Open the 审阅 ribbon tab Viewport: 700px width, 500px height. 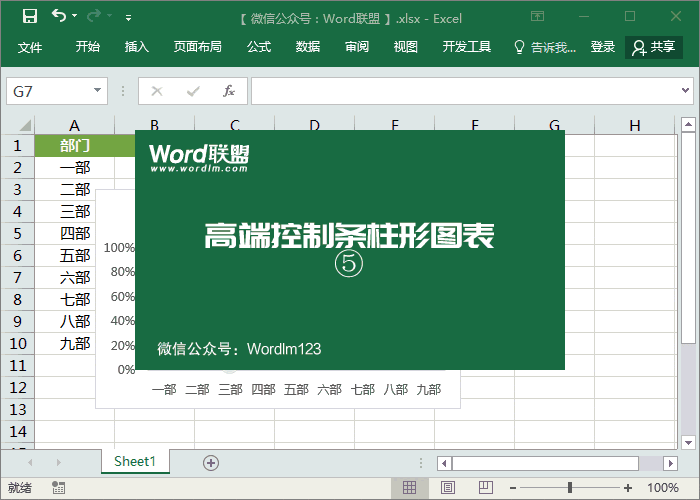click(357, 46)
